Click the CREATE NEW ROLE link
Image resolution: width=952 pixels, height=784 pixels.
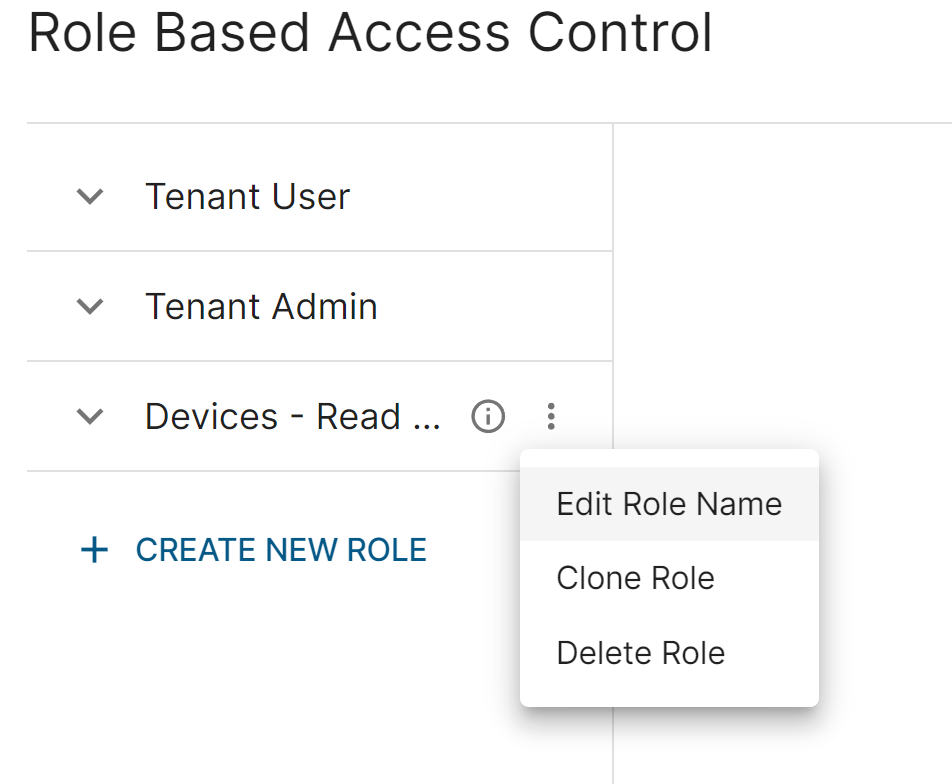pyautogui.click(x=281, y=550)
